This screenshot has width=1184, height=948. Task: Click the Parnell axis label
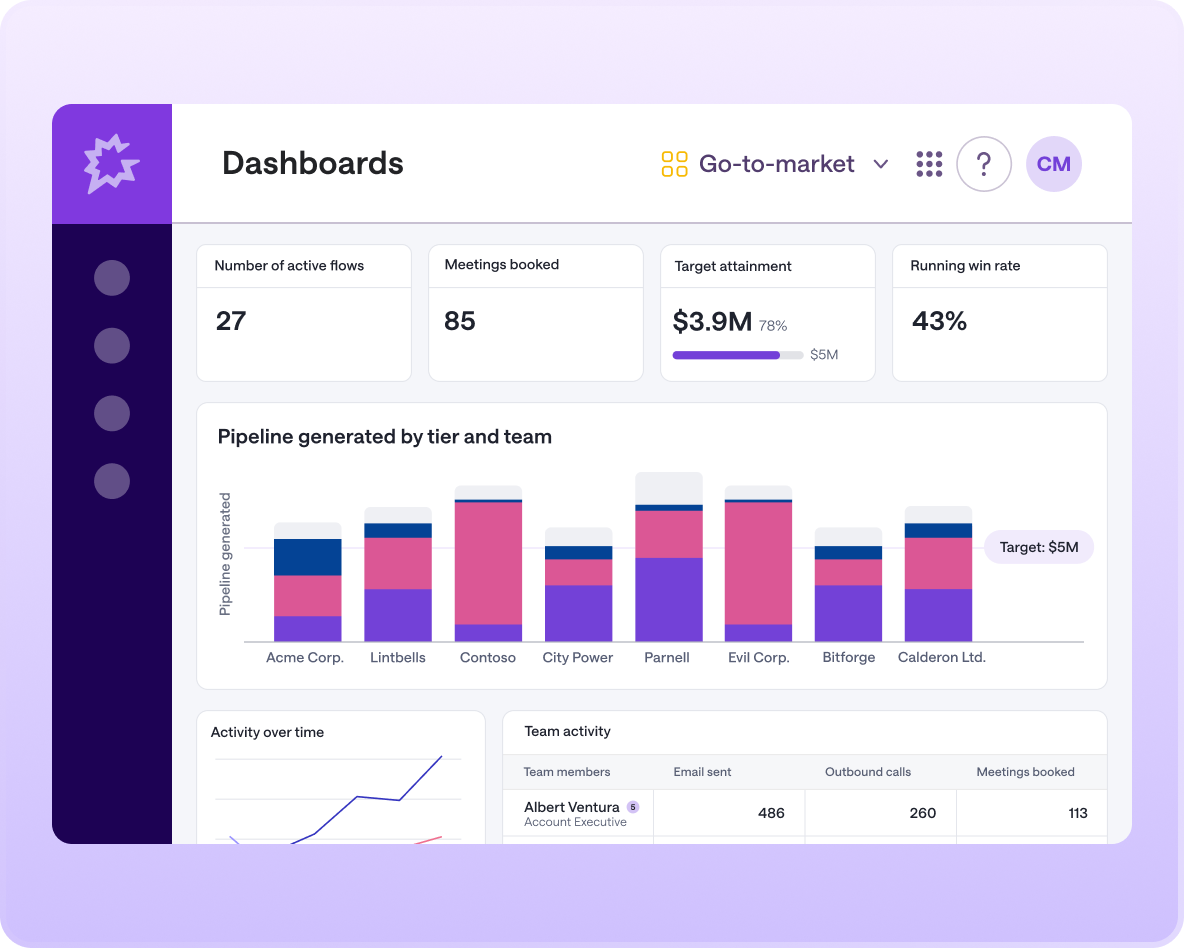(x=667, y=657)
